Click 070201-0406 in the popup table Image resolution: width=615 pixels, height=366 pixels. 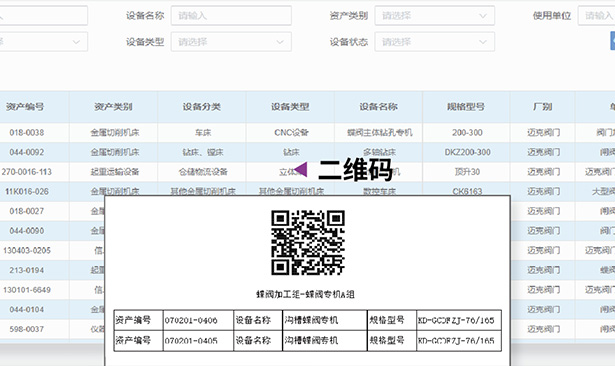(191, 320)
